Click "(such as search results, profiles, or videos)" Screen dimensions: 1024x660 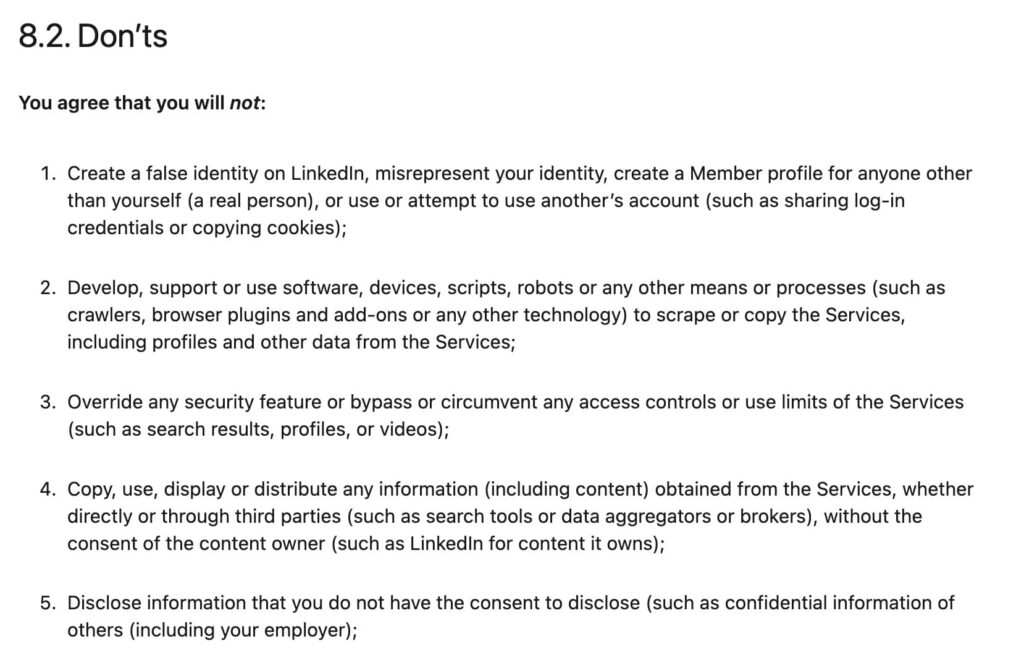256,430
